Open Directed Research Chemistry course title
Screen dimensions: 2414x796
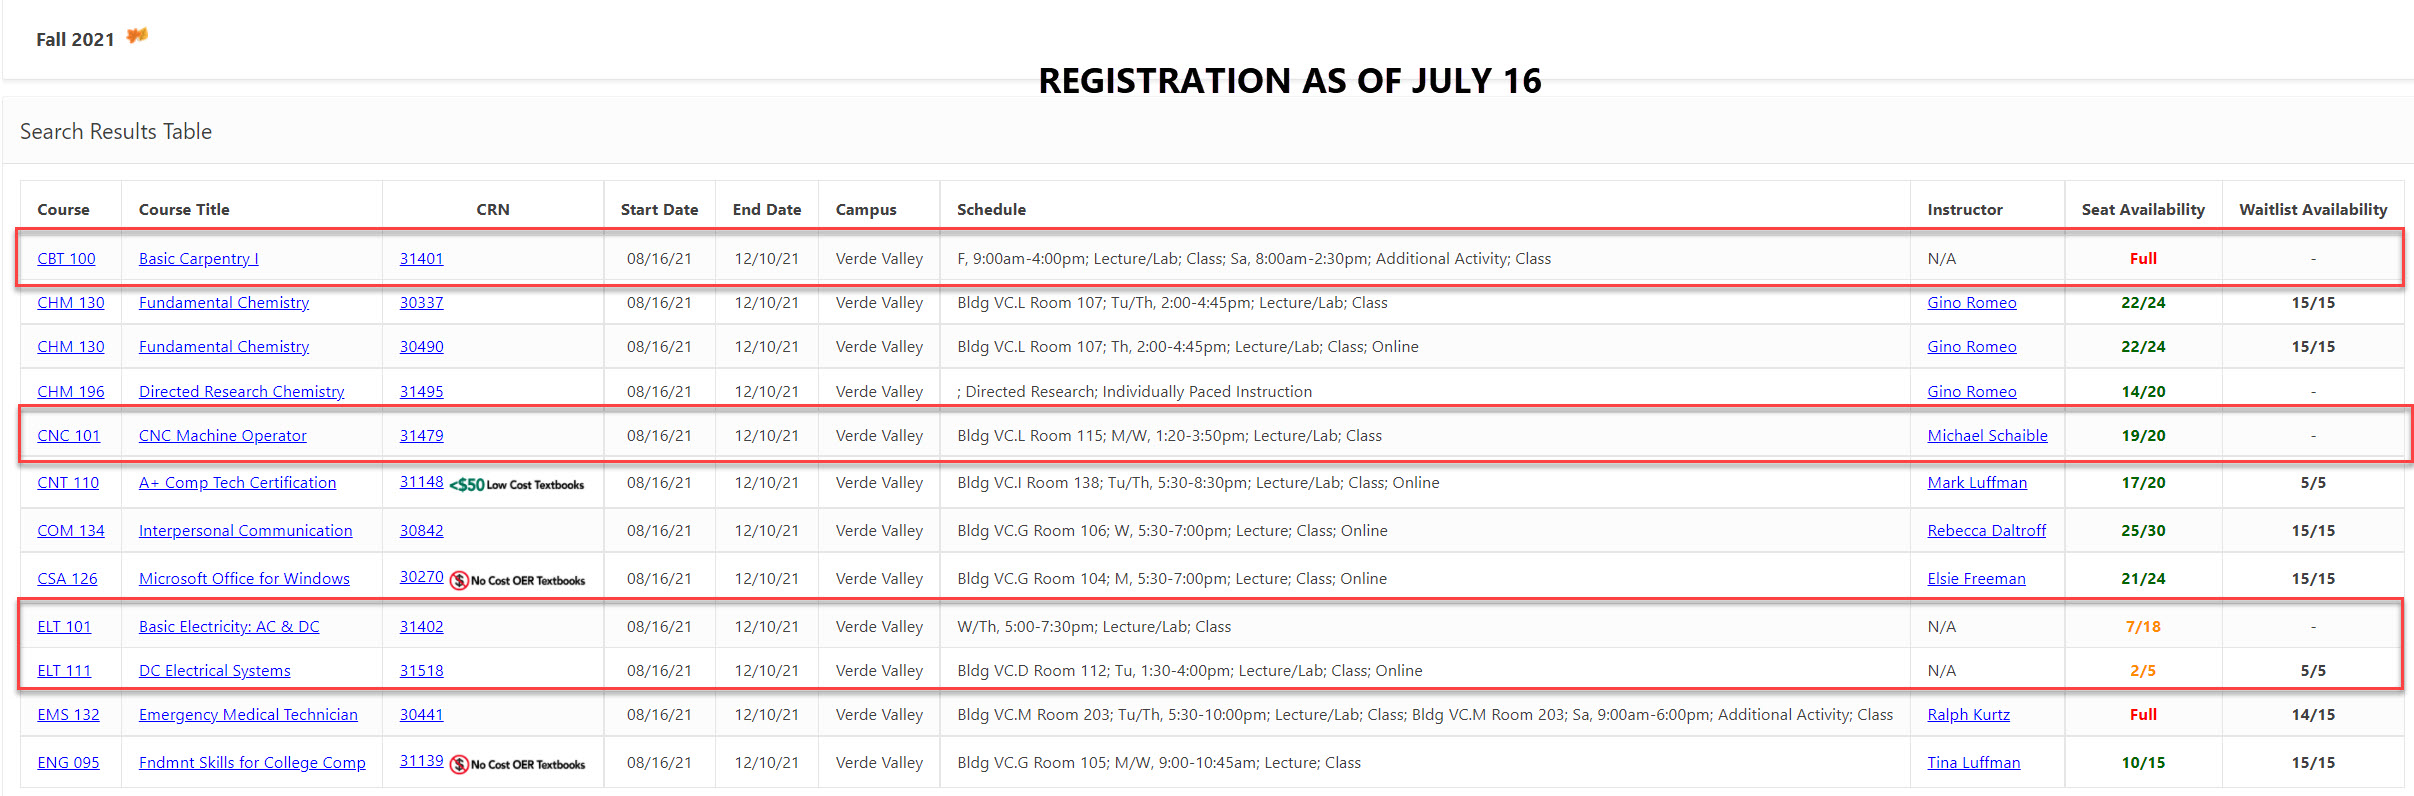pyautogui.click(x=241, y=391)
